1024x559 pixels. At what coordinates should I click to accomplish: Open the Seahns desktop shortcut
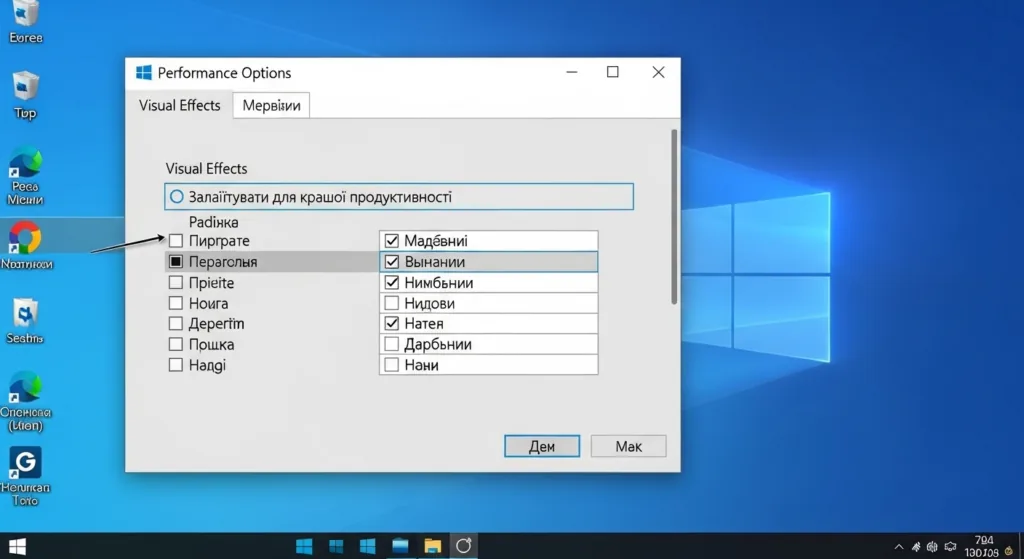(25, 321)
